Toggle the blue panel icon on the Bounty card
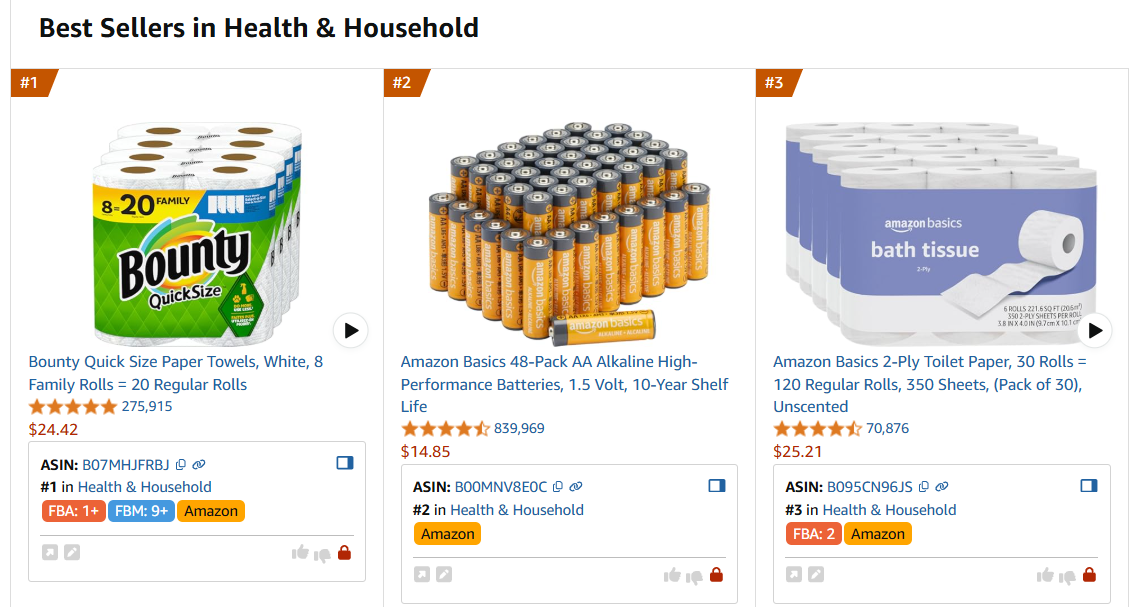 tap(344, 462)
